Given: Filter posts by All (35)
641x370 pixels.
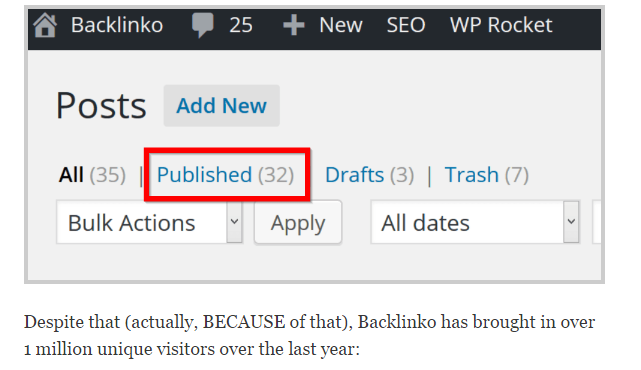Looking at the screenshot, I should click(92, 175).
